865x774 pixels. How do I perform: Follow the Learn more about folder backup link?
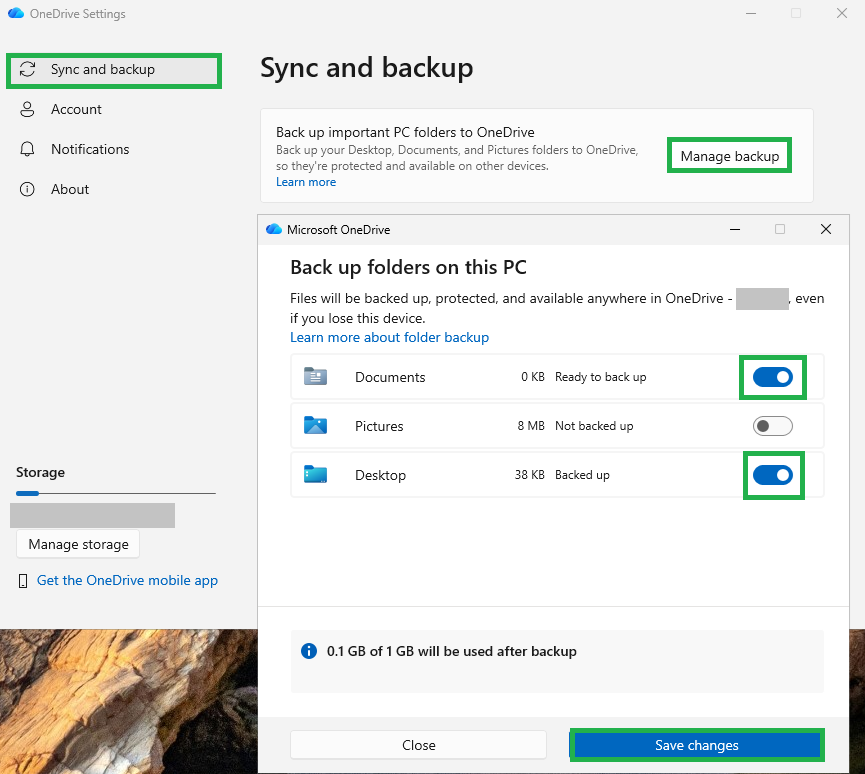click(x=389, y=337)
